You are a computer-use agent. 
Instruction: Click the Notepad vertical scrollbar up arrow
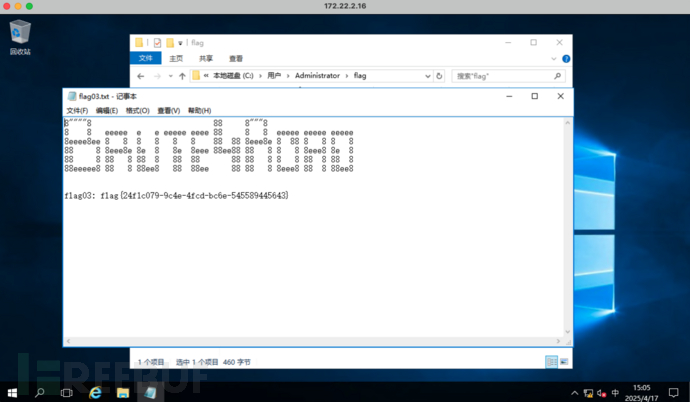click(x=568, y=123)
